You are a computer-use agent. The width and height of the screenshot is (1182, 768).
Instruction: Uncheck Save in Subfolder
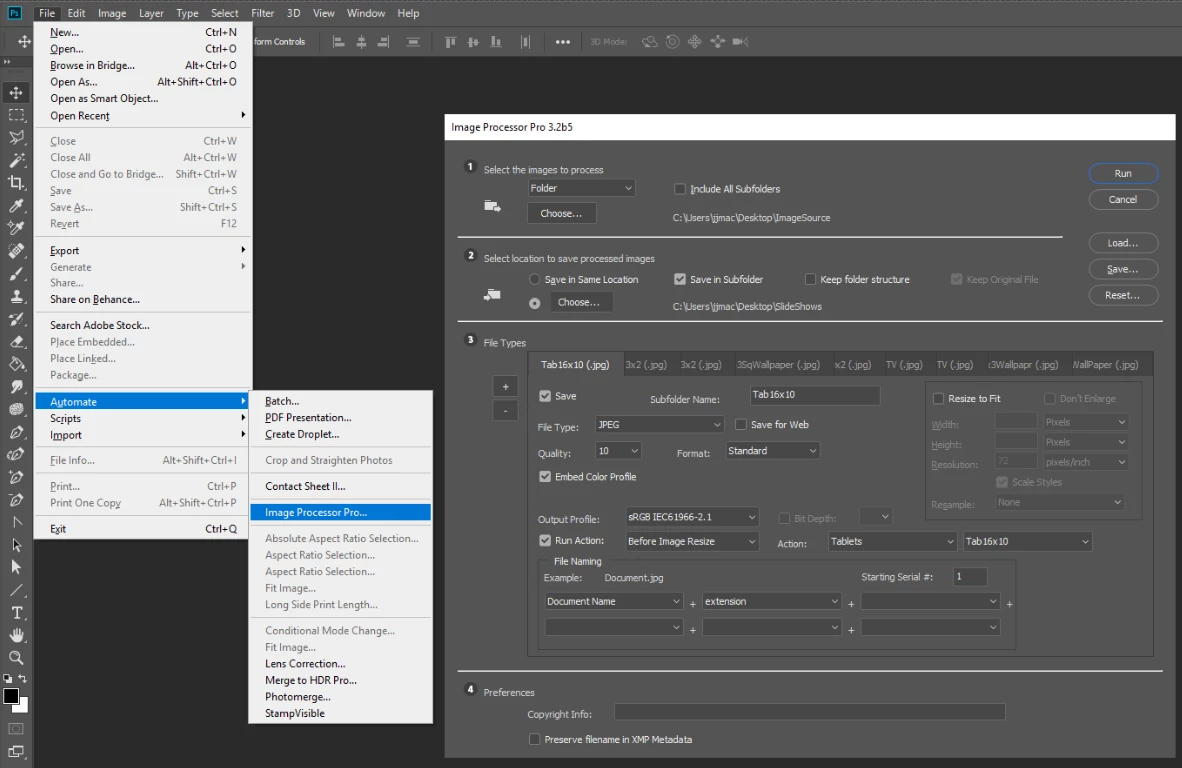click(x=680, y=280)
